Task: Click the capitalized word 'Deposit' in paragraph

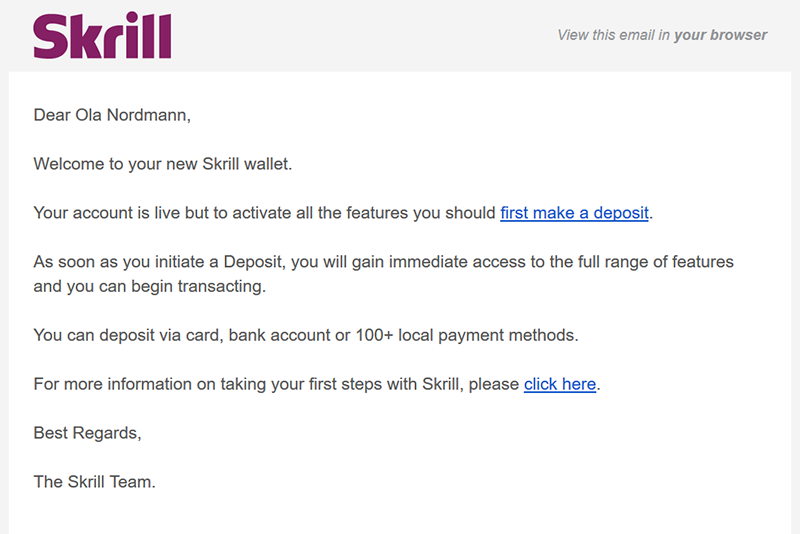Action: [253, 262]
